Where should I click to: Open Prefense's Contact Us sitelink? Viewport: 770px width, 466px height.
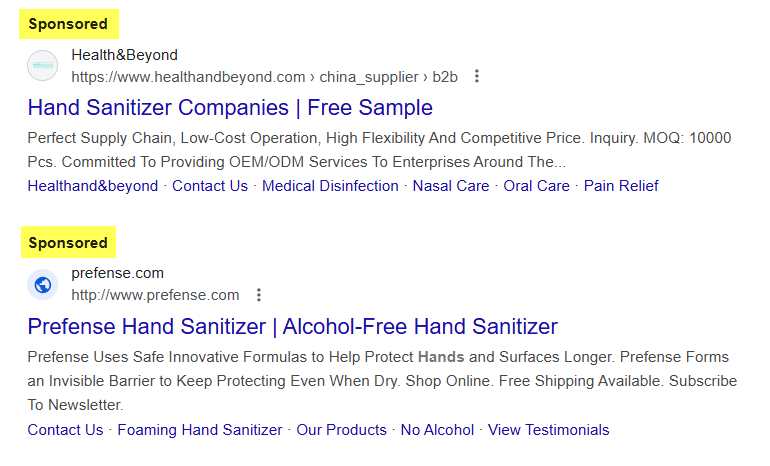pyautogui.click(x=65, y=430)
